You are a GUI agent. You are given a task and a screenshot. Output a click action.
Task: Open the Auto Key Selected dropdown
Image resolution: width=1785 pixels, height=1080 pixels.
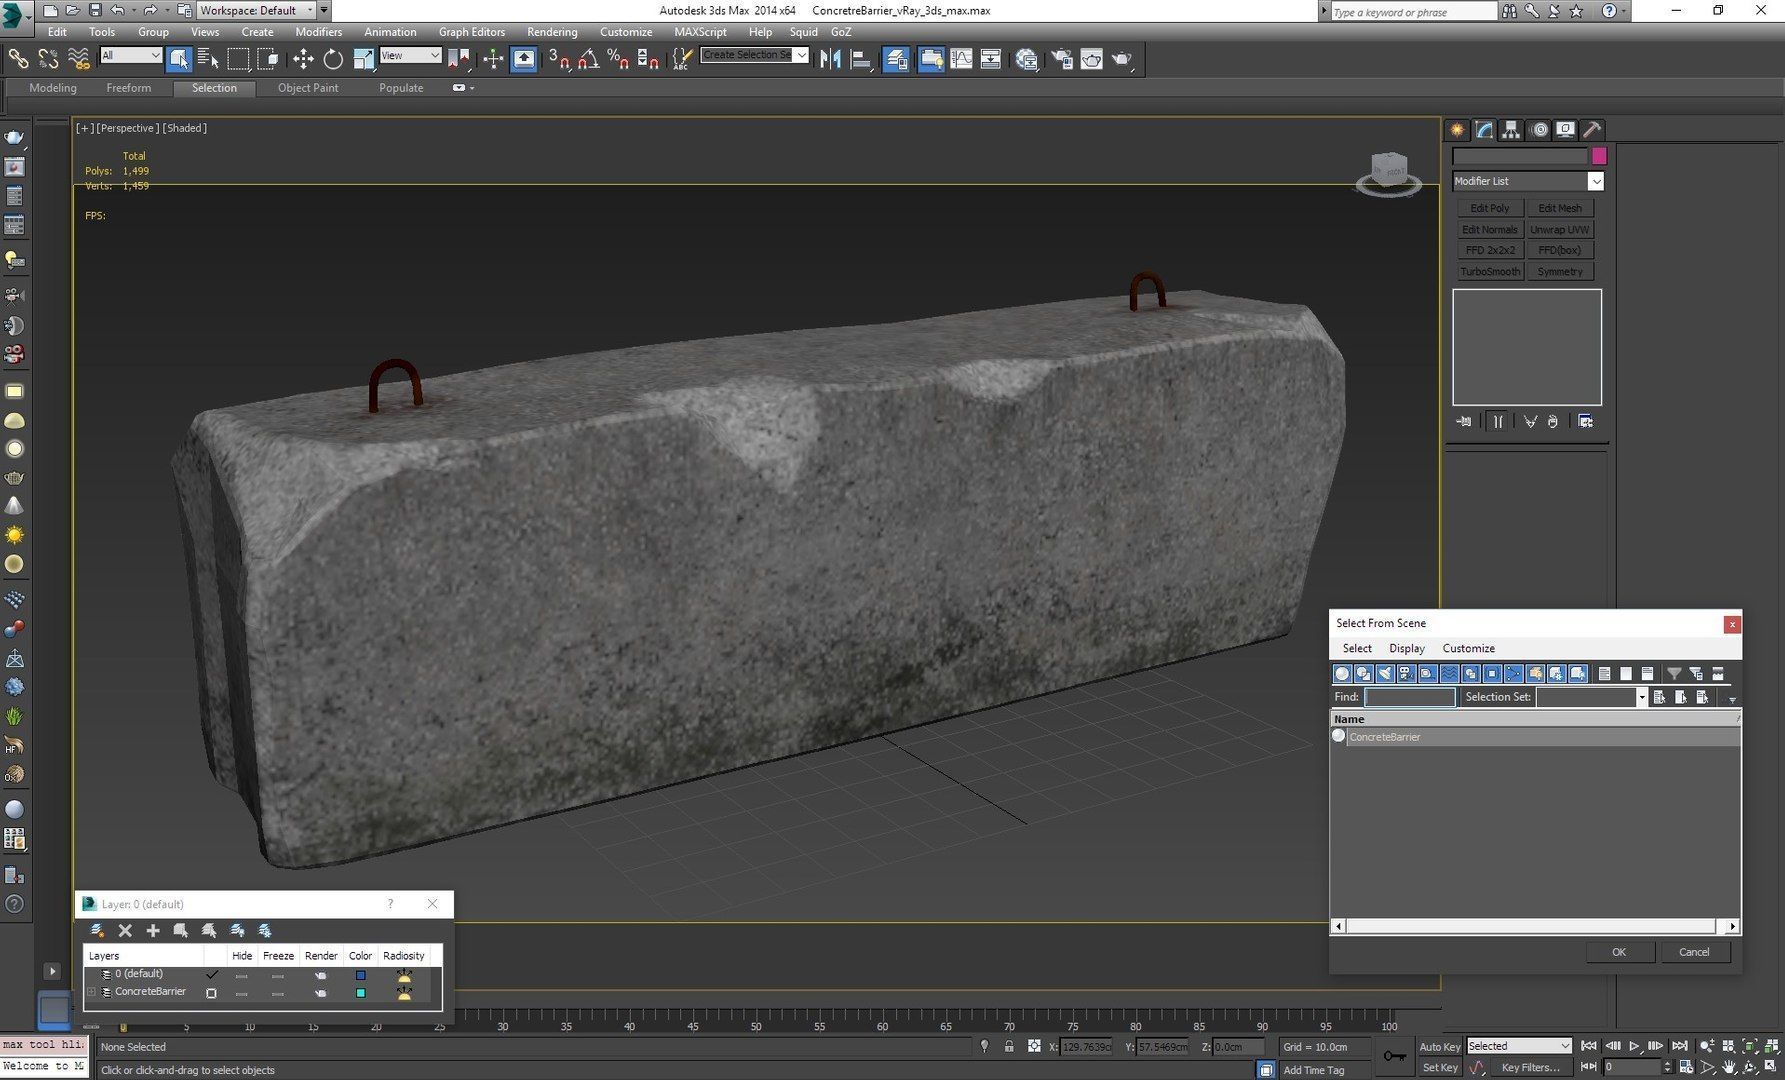tap(1519, 1046)
